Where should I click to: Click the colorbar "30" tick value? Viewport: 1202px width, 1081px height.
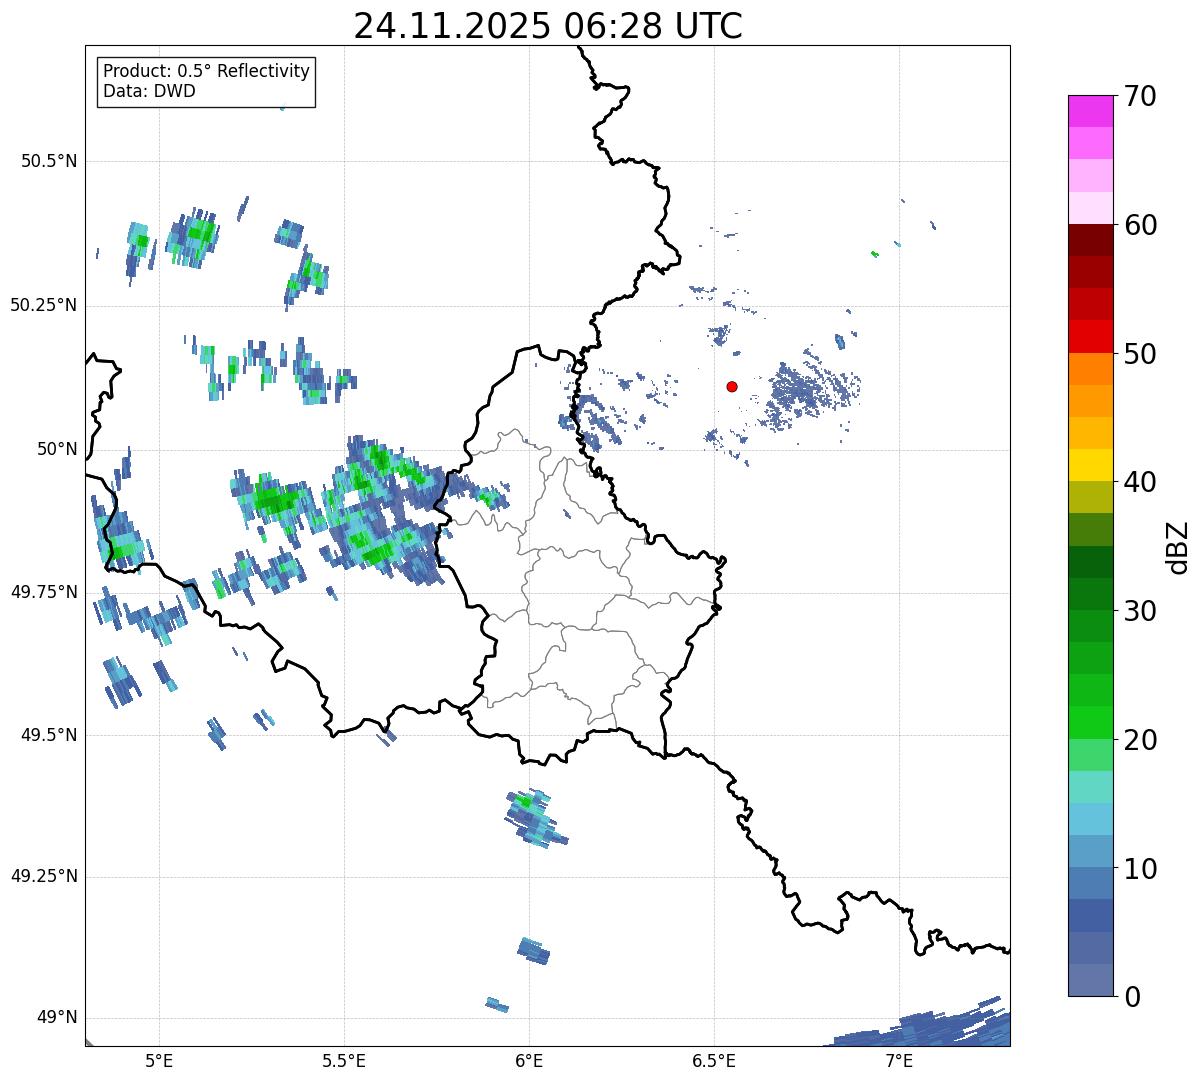click(1141, 611)
